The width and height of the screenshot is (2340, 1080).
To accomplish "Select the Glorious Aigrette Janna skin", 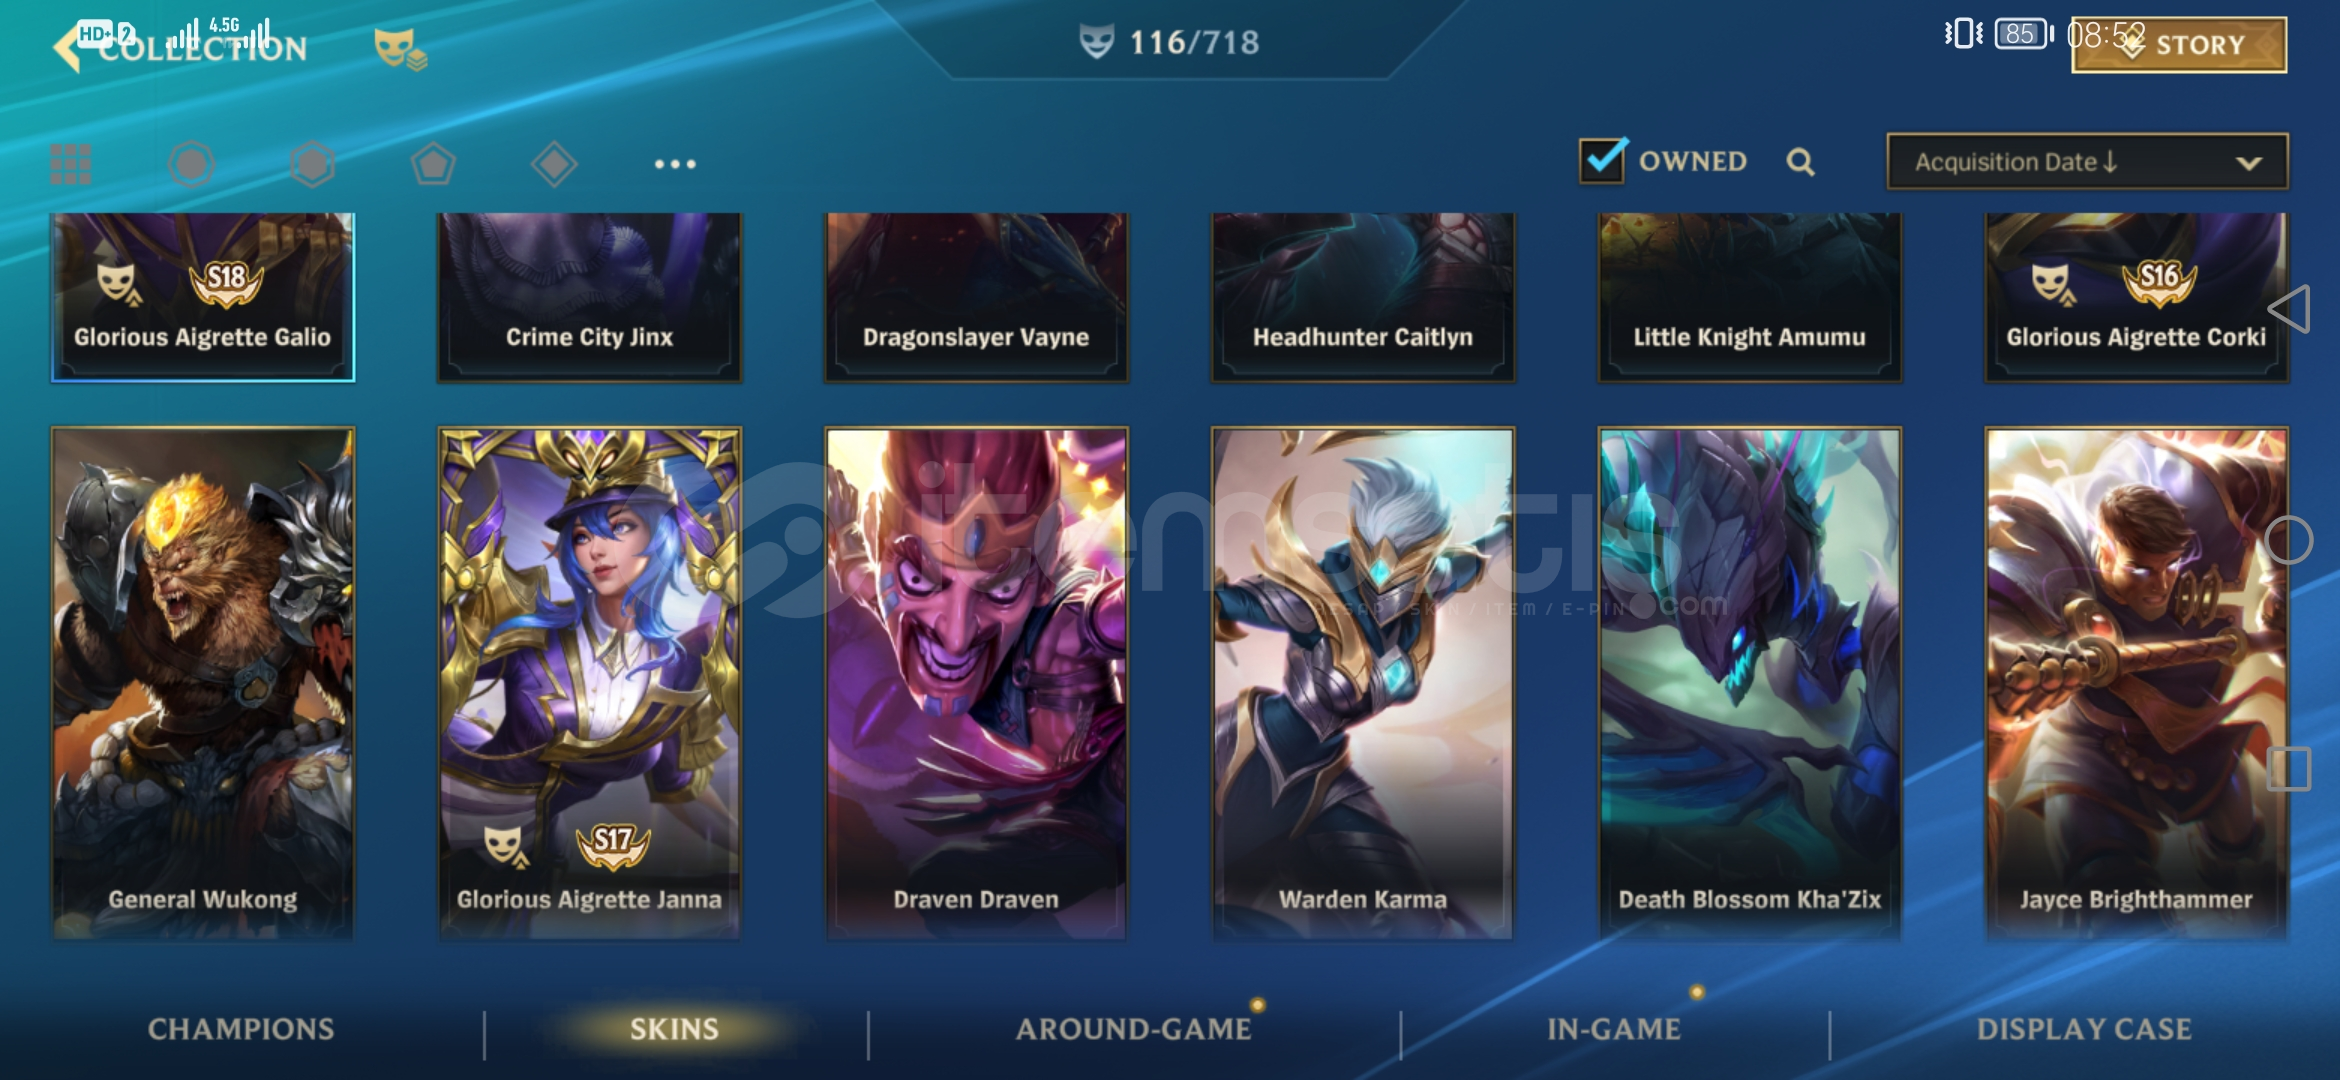I will (589, 684).
